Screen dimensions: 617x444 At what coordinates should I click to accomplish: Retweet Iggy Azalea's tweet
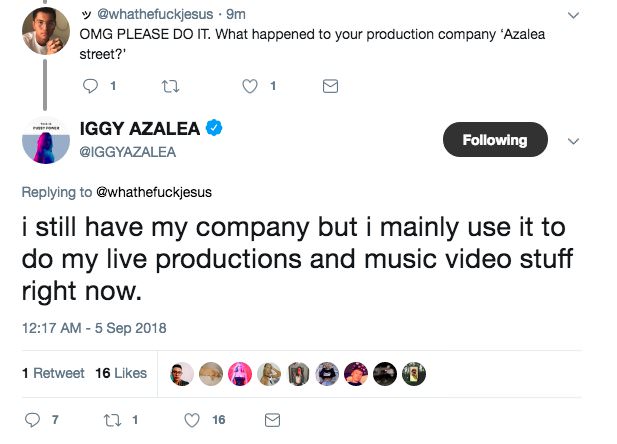tap(113, 421)
